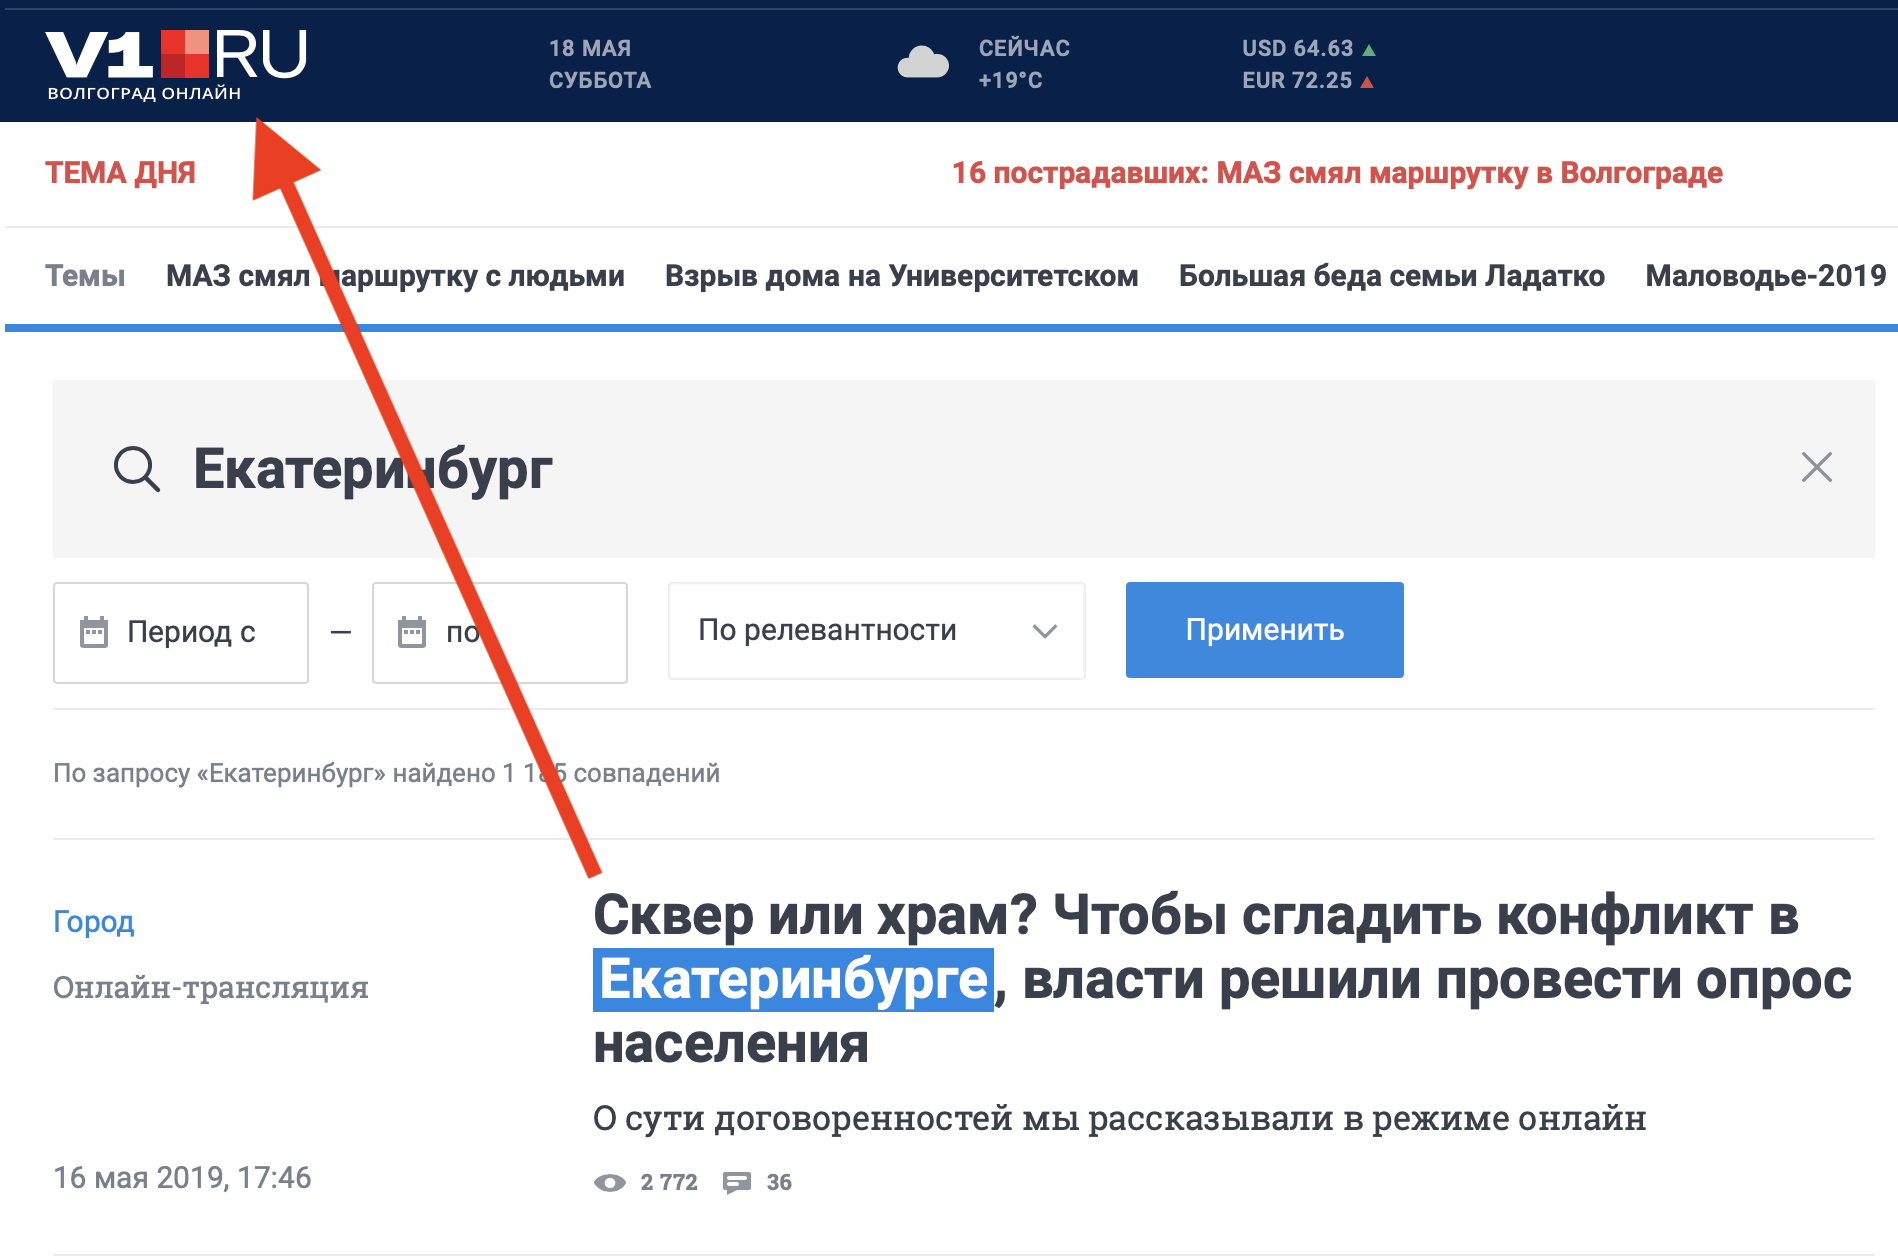The height and width of the screenshot is (1256, 1898).
Task: Click the search results count text
Action: point(386,774)
